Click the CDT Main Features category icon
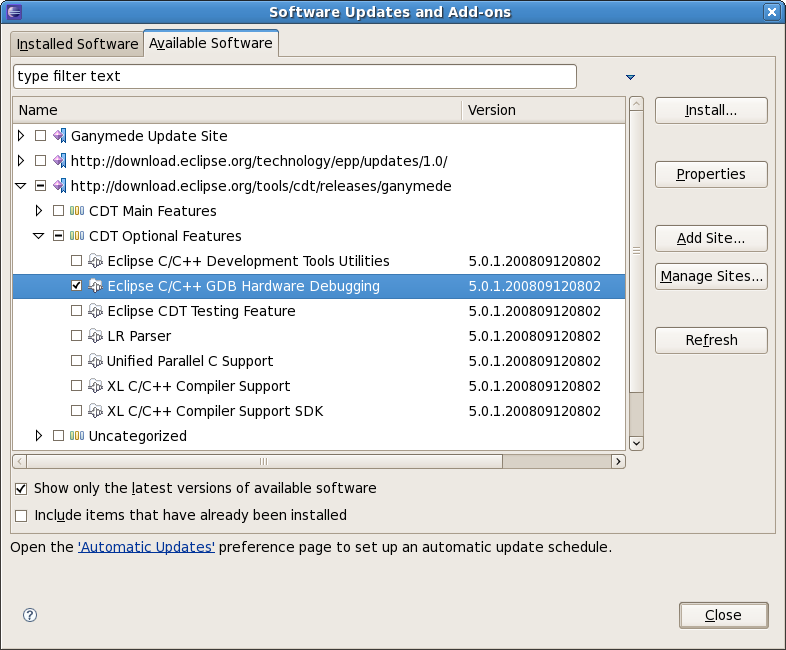This screenshot has width=786, height=650. [77, 211]
